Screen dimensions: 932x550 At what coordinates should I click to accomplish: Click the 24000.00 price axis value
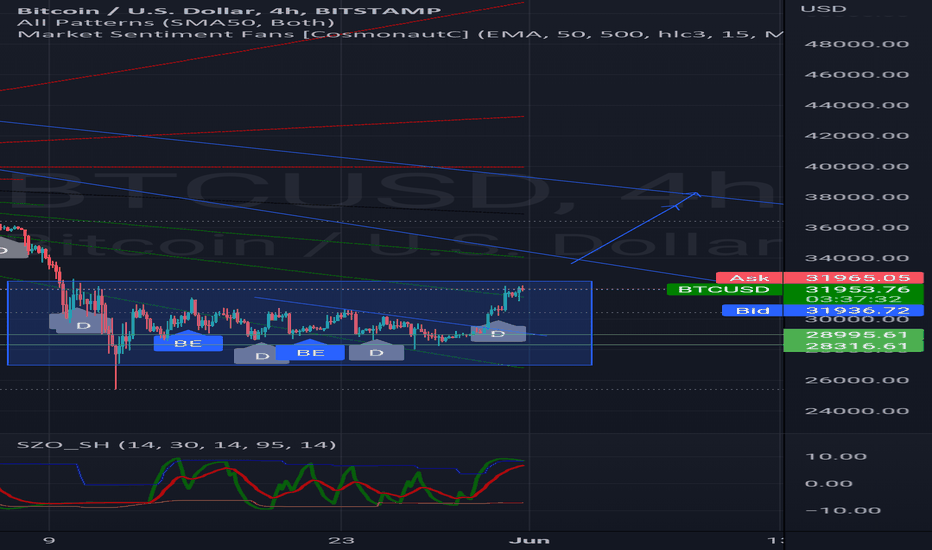coord(857,411)
